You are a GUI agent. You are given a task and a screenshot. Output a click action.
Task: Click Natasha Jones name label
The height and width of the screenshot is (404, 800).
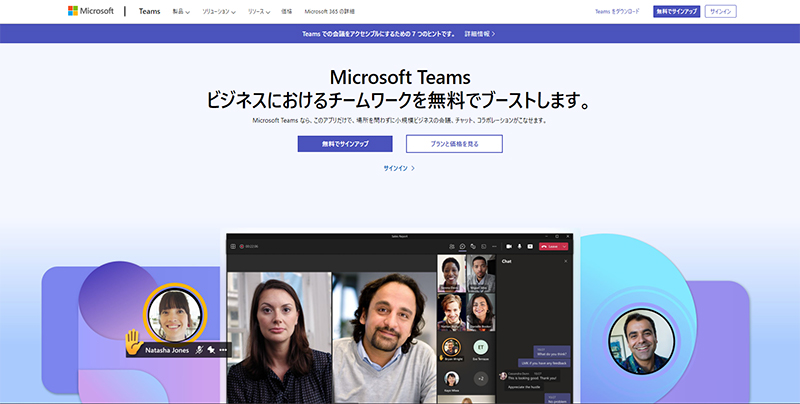pyautogui.click(x=167, y=350)
